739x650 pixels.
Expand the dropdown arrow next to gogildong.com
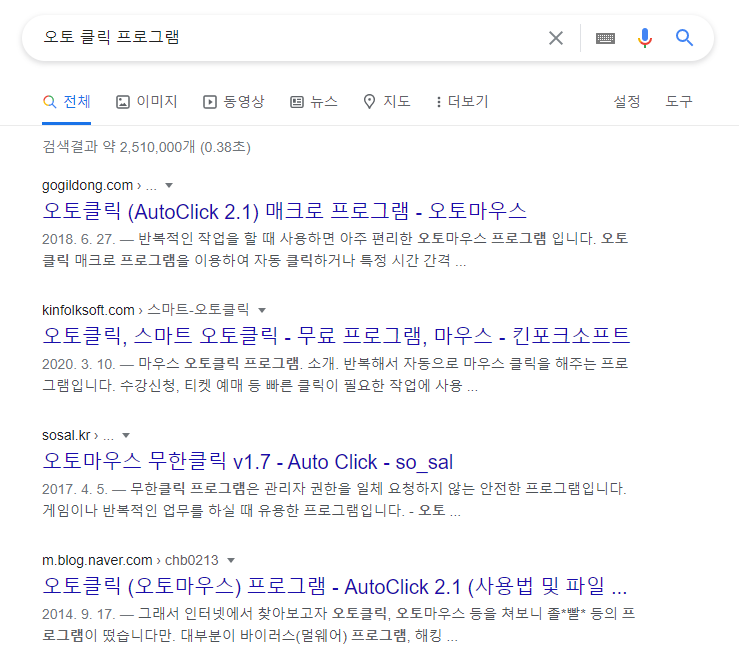(169, 186)
